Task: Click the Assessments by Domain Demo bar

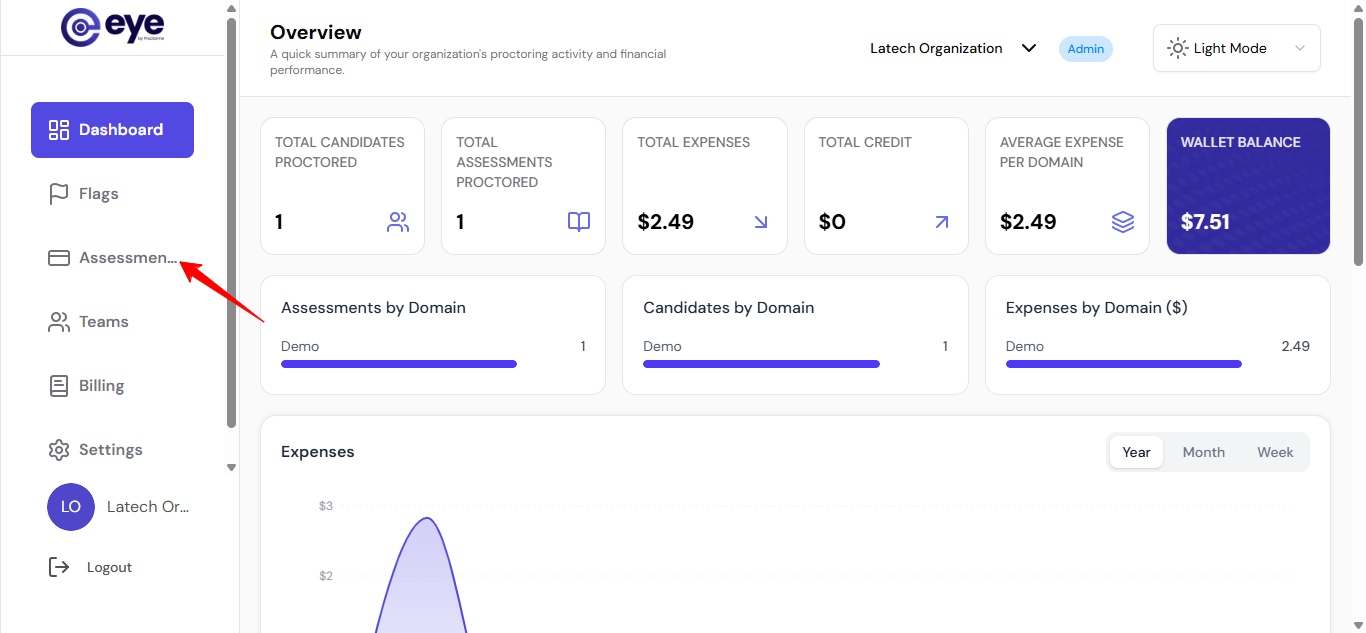Action: tap(399, 364)
